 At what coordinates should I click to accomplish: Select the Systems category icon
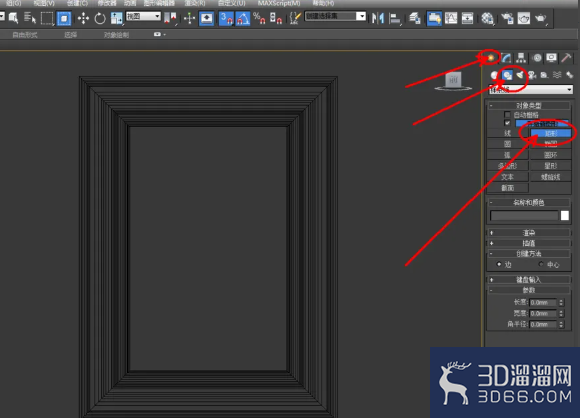[569, 75]
